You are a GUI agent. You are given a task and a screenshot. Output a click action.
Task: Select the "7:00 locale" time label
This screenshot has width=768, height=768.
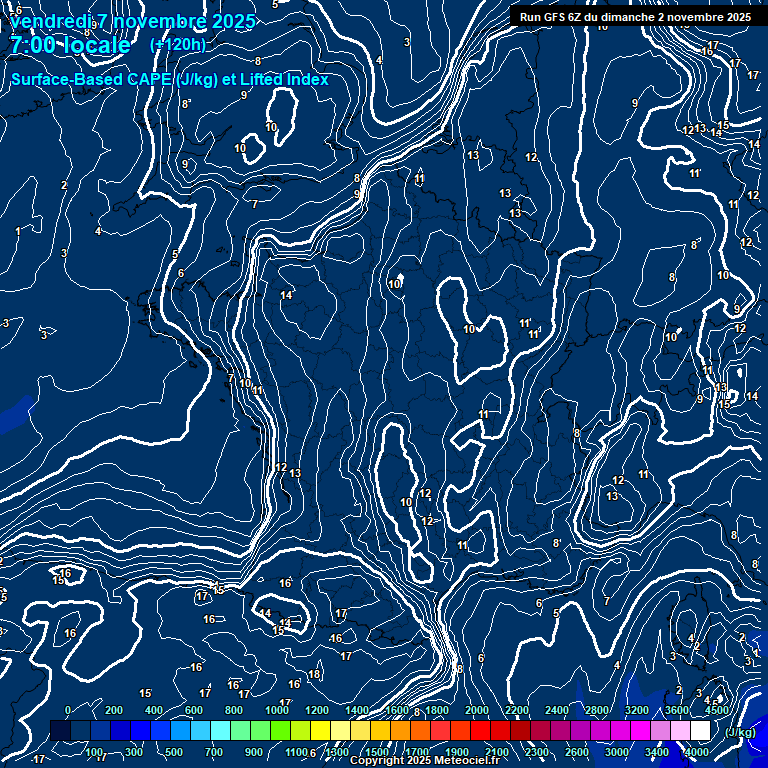point(70,45)
